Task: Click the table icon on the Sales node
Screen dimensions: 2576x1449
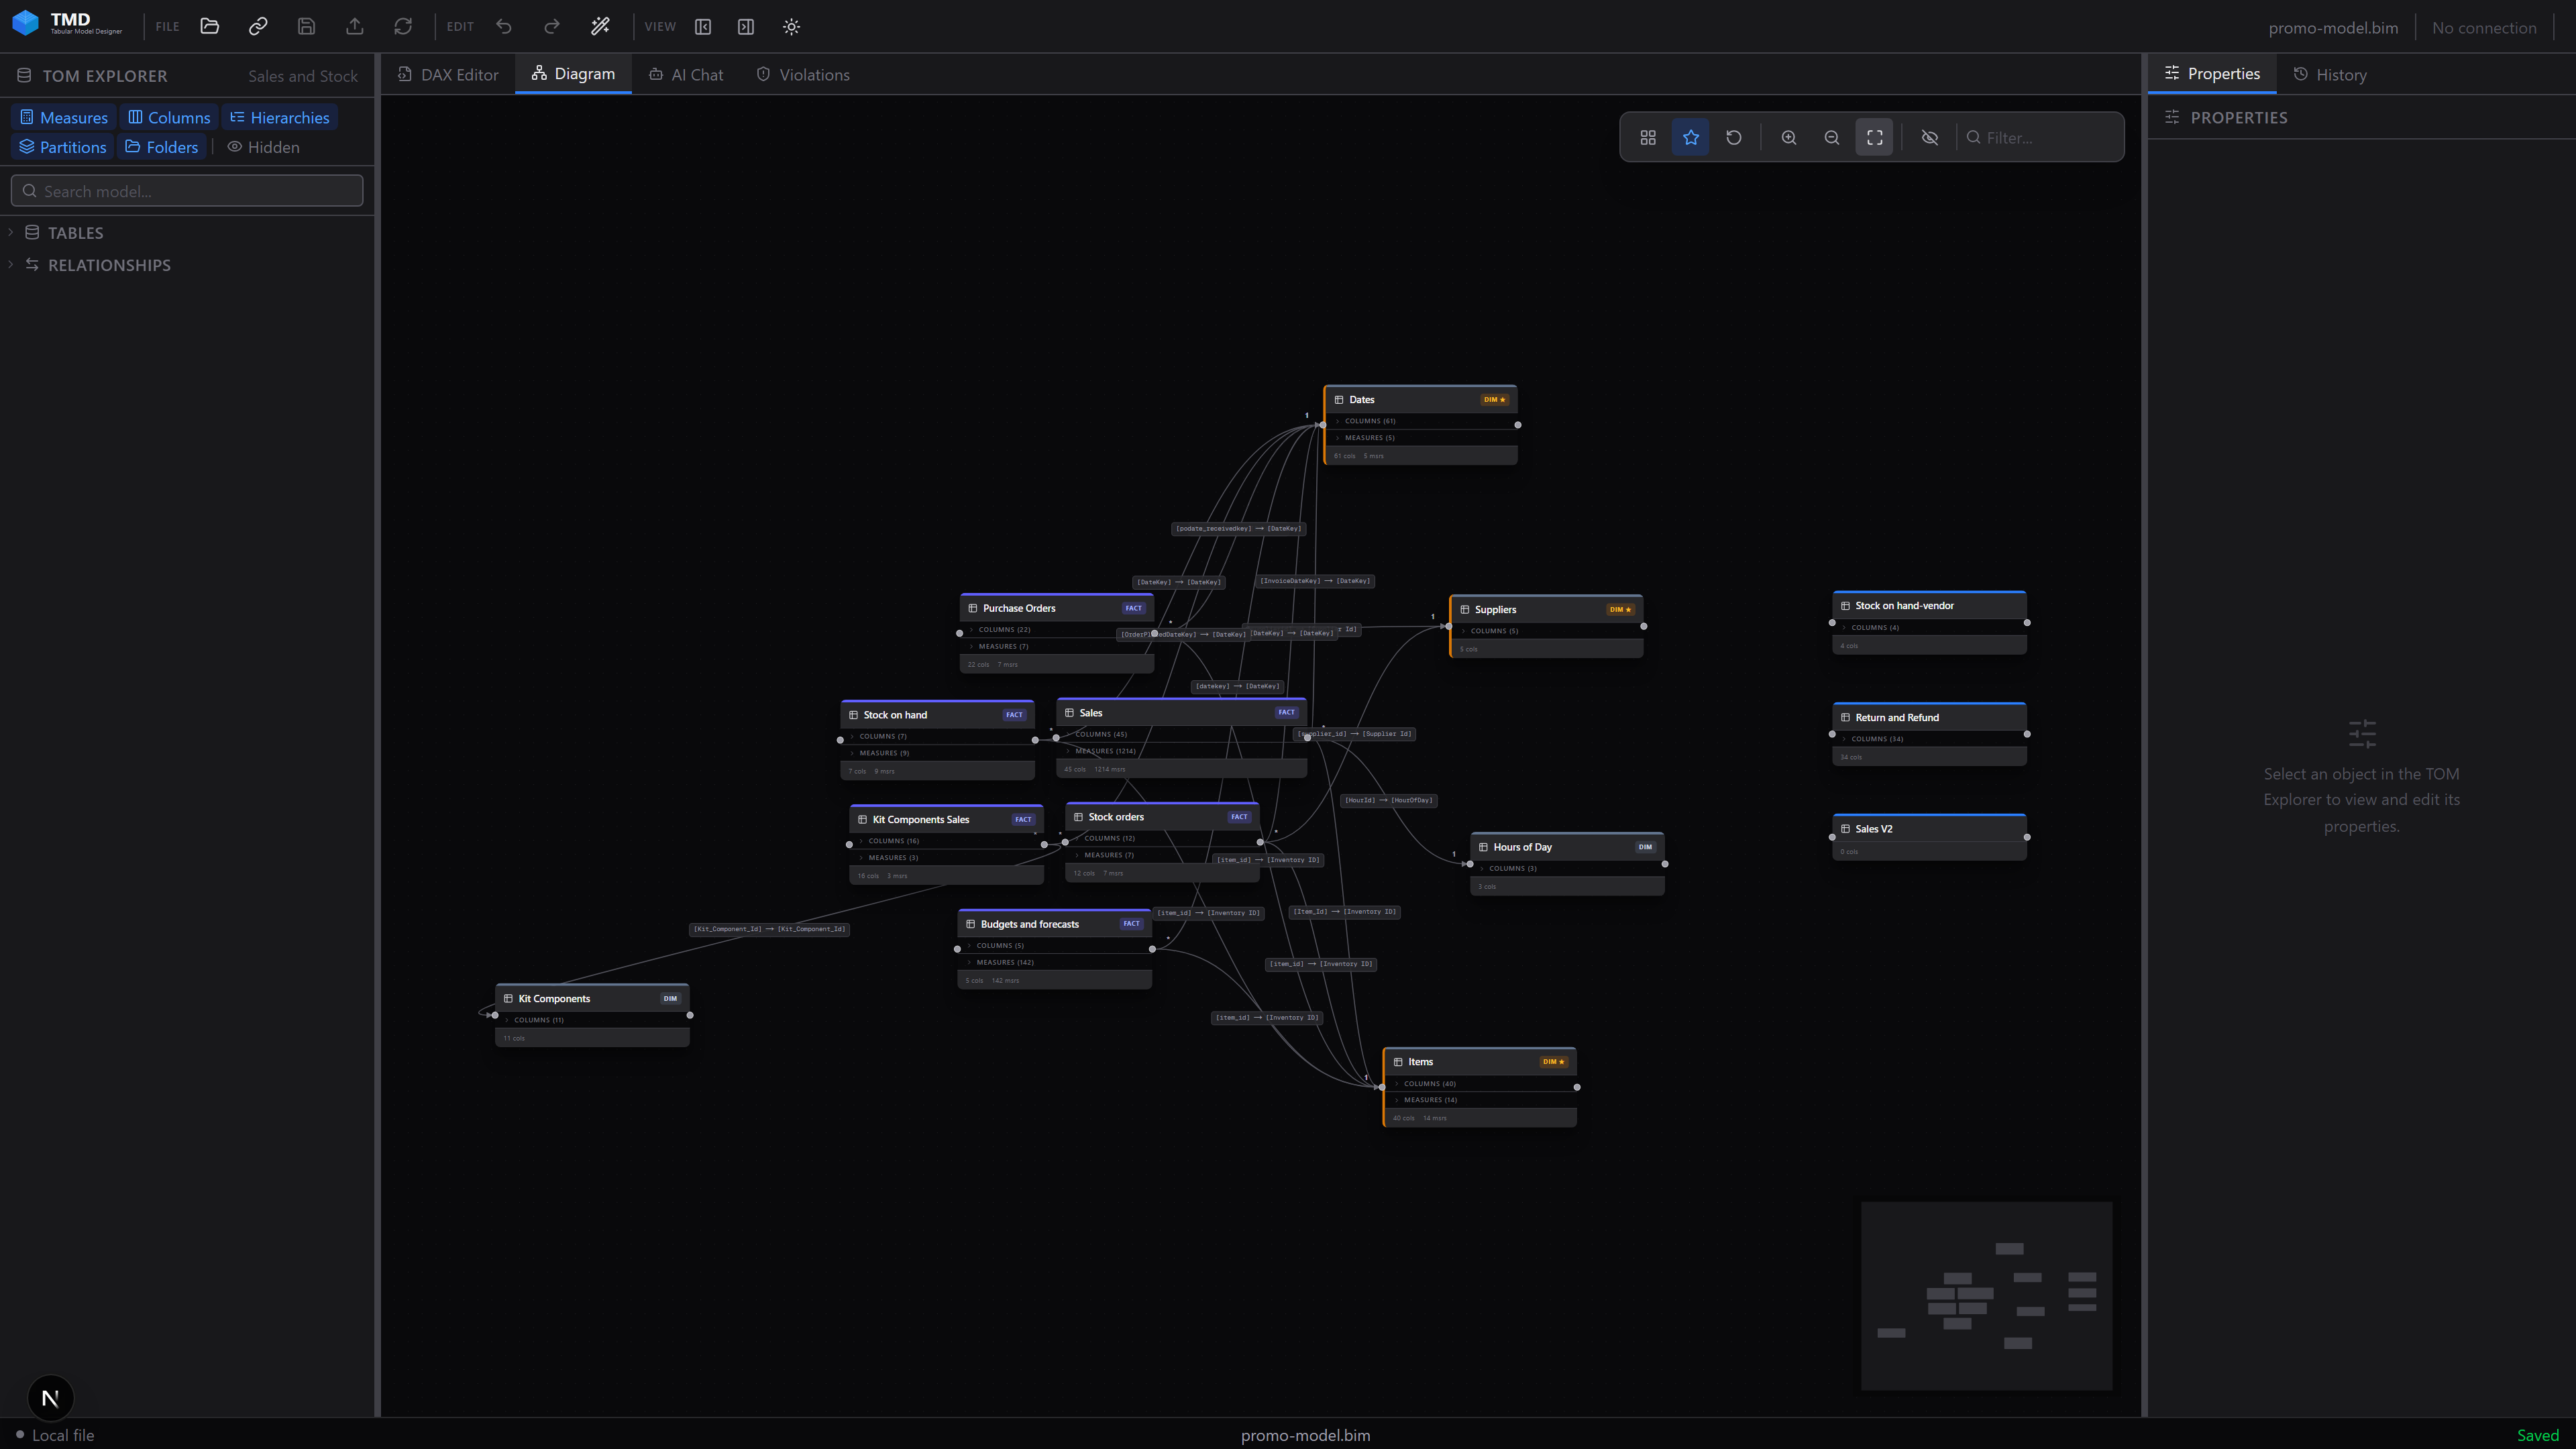Action: coord(1069,713)
